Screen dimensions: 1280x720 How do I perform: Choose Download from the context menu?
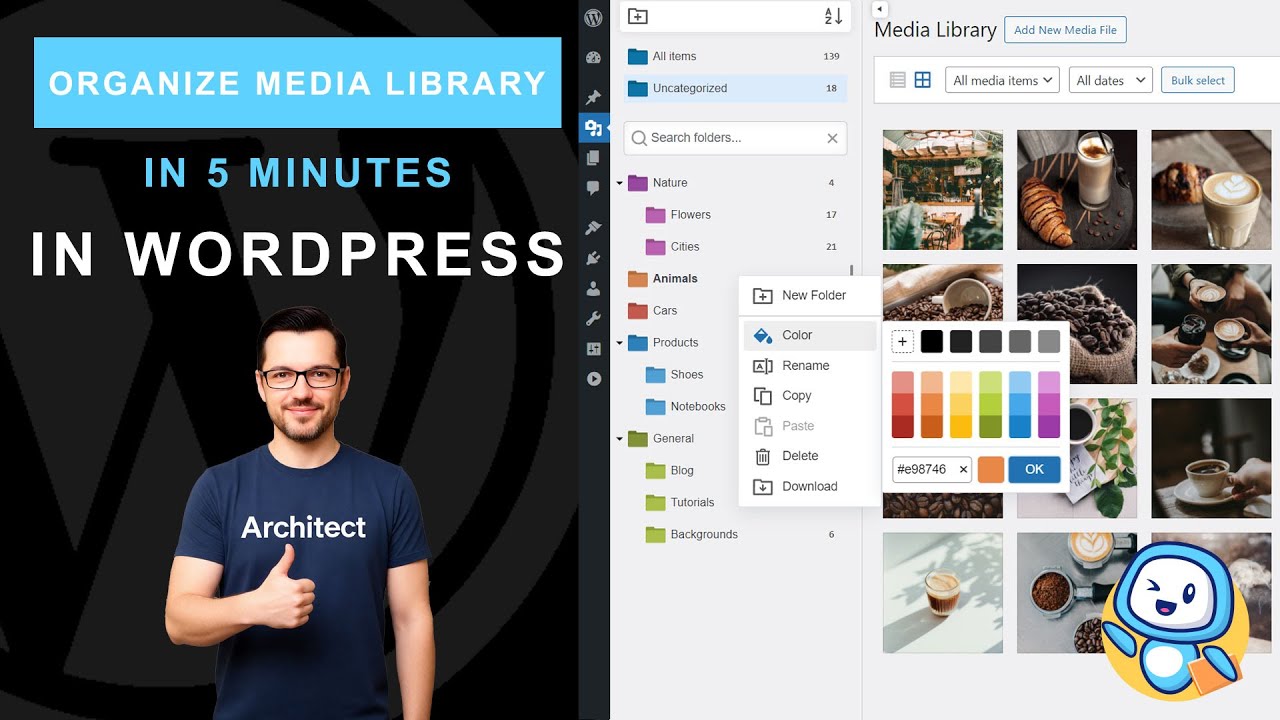tap(809, 487)
